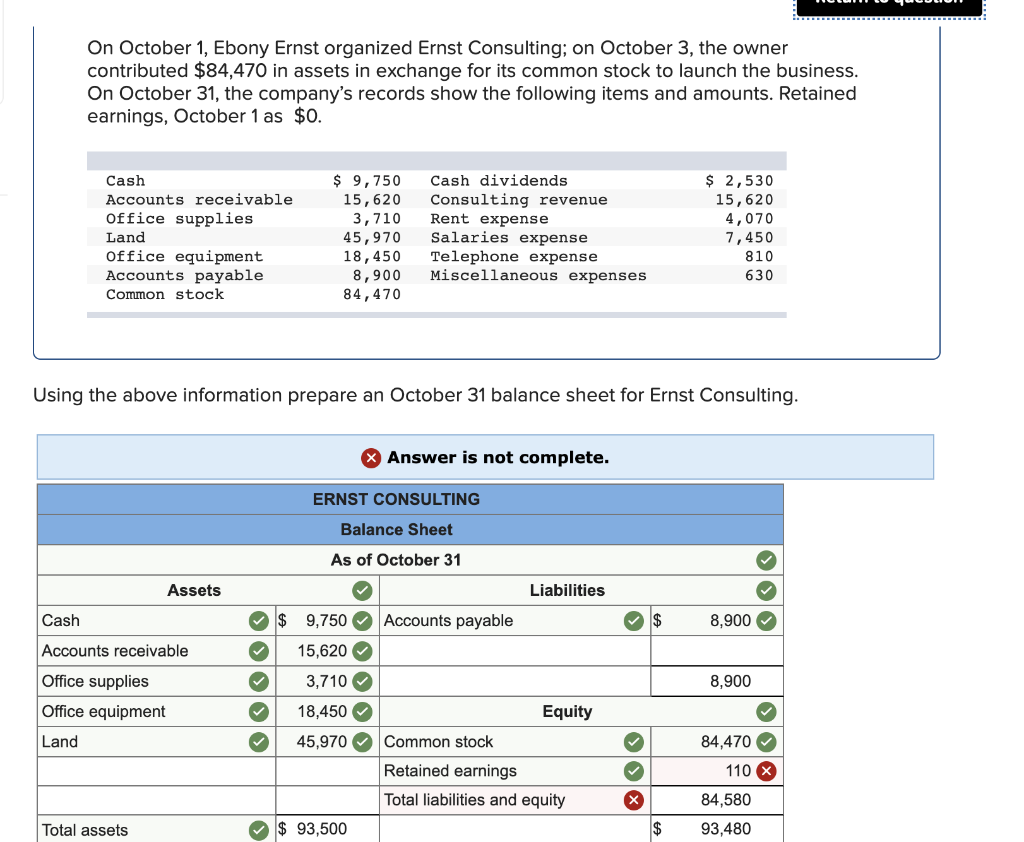Click the green check beside 45,970 balance amount
1024x842 pixels.
(x=362, y=742)
